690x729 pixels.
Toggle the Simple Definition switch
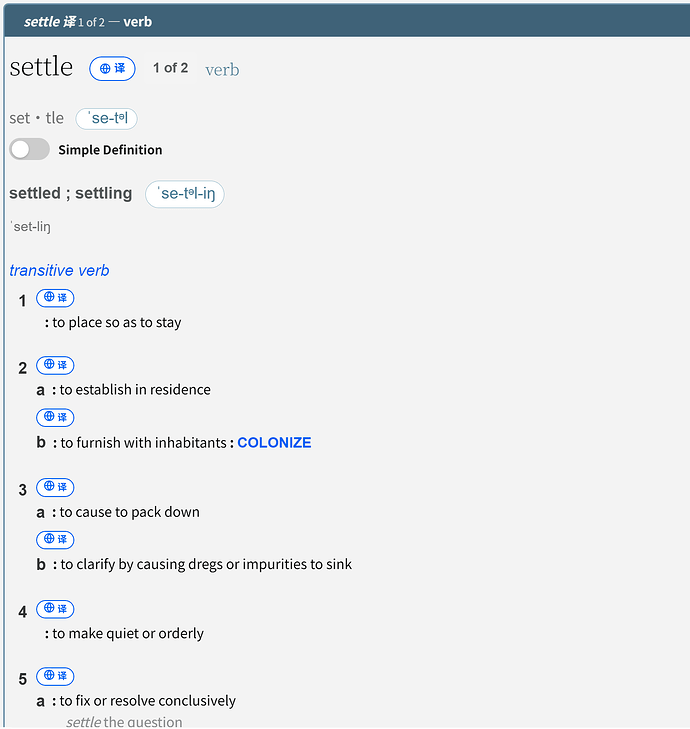pyautogui.click(x=29, y=149)
